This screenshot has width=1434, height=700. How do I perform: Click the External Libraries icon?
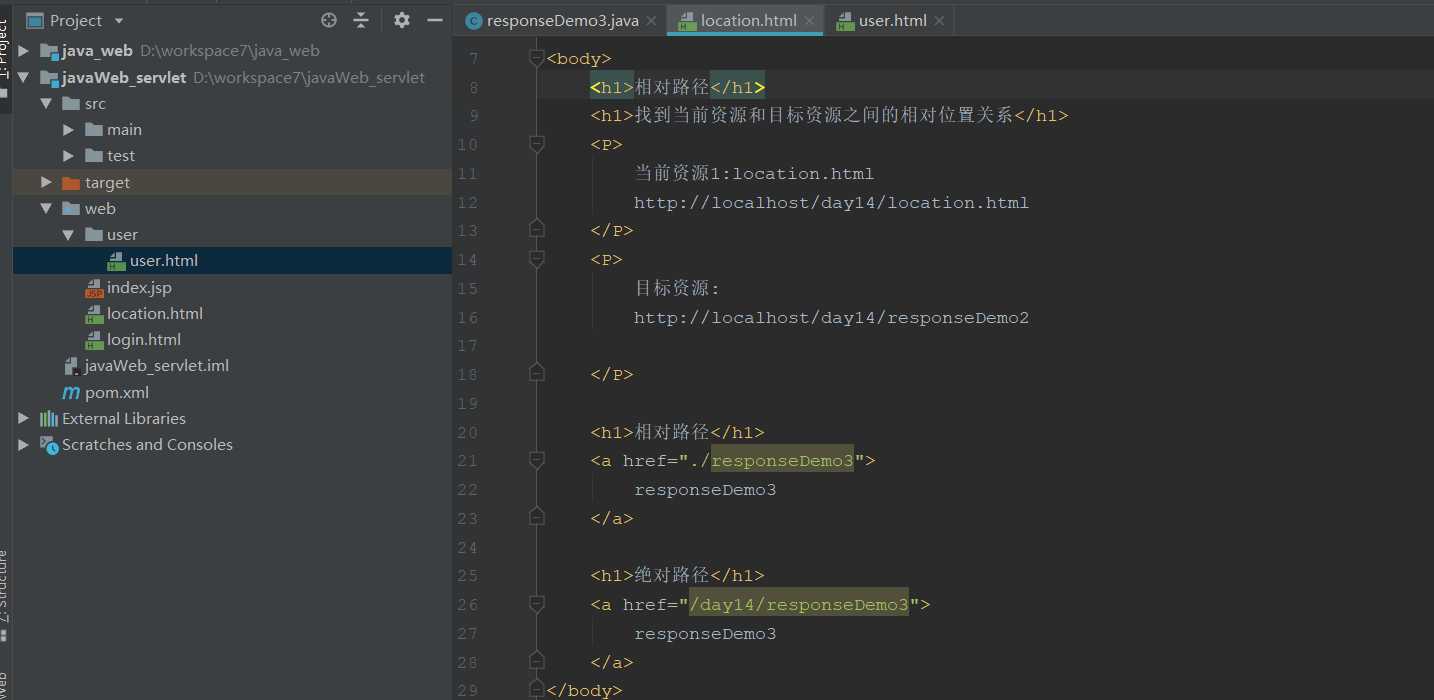[48, 418]
